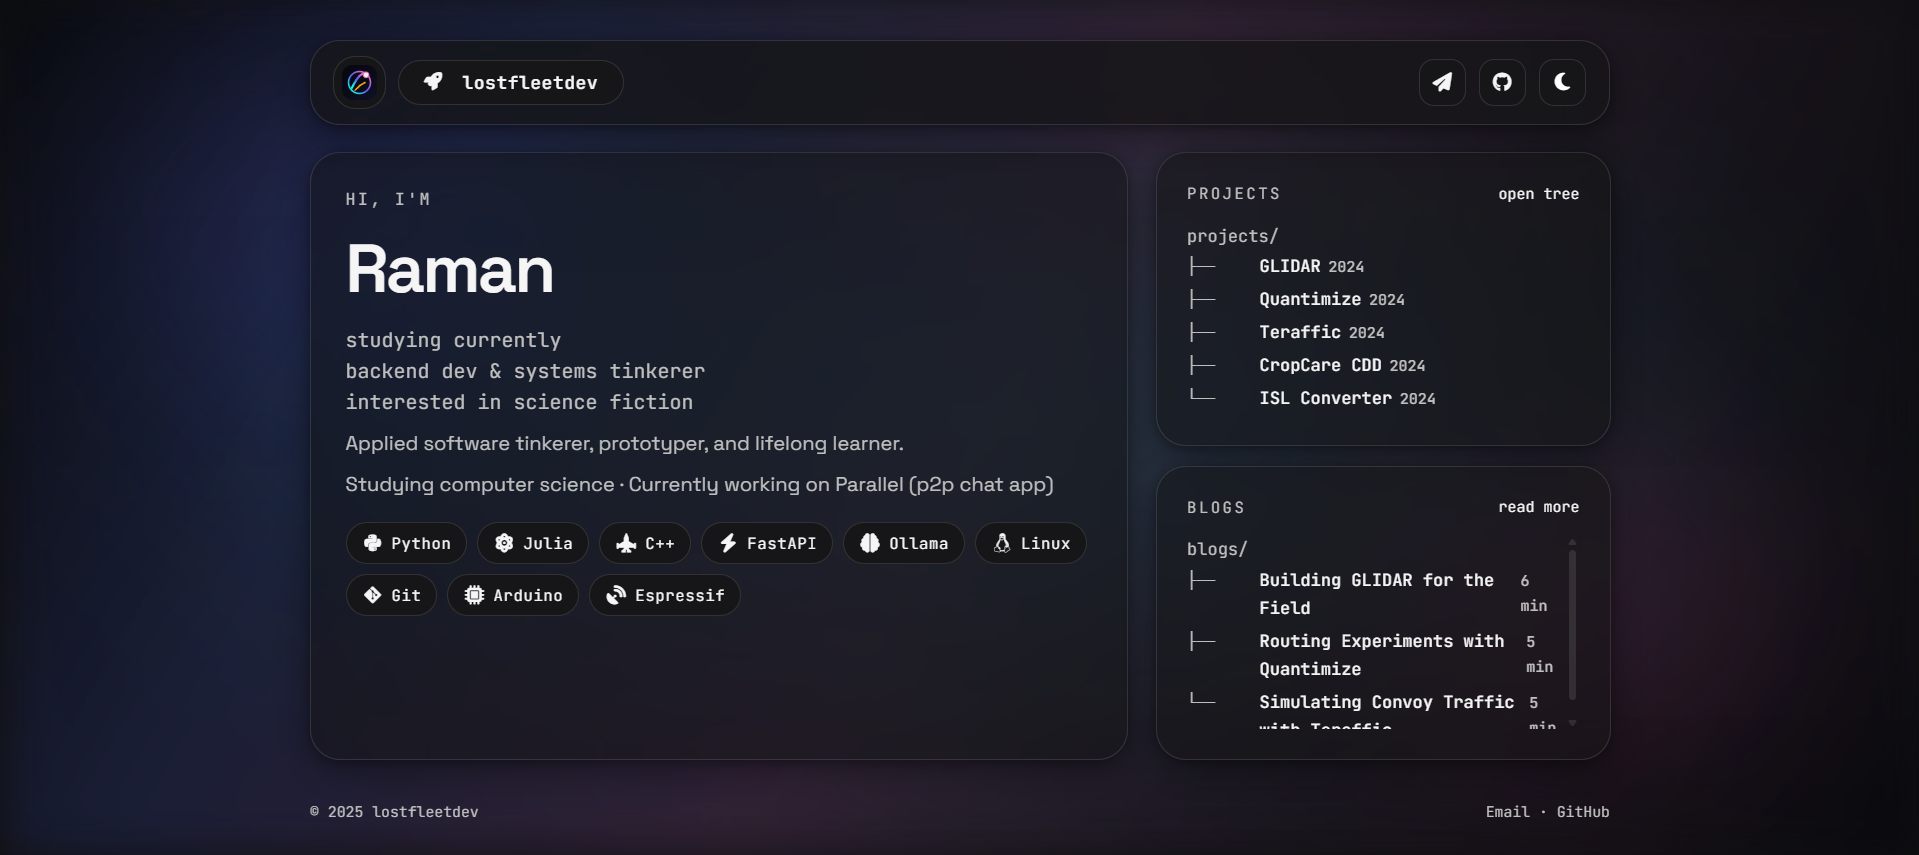The image size is (1919, 855).
Task: Open the ISL Converter project
Action: click(1346, 398)
